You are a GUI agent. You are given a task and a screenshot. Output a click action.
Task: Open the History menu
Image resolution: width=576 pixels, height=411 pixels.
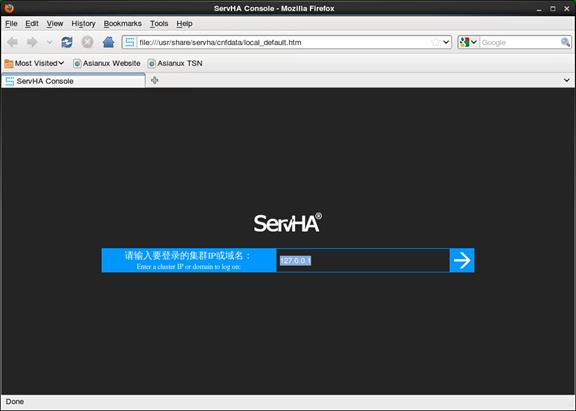click(x=83, y=24)
